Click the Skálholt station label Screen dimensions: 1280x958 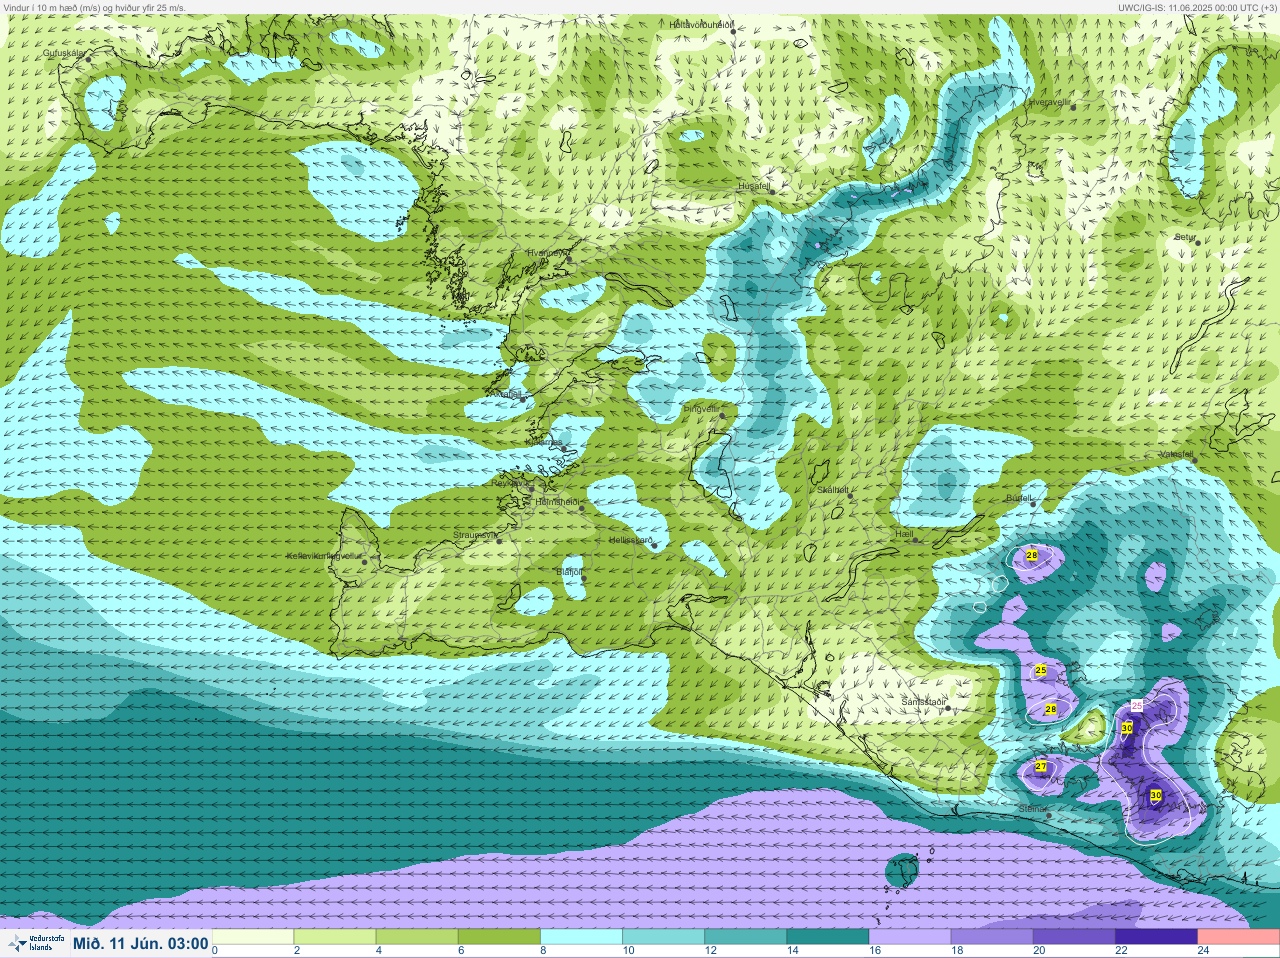click(x=833, y=490)
